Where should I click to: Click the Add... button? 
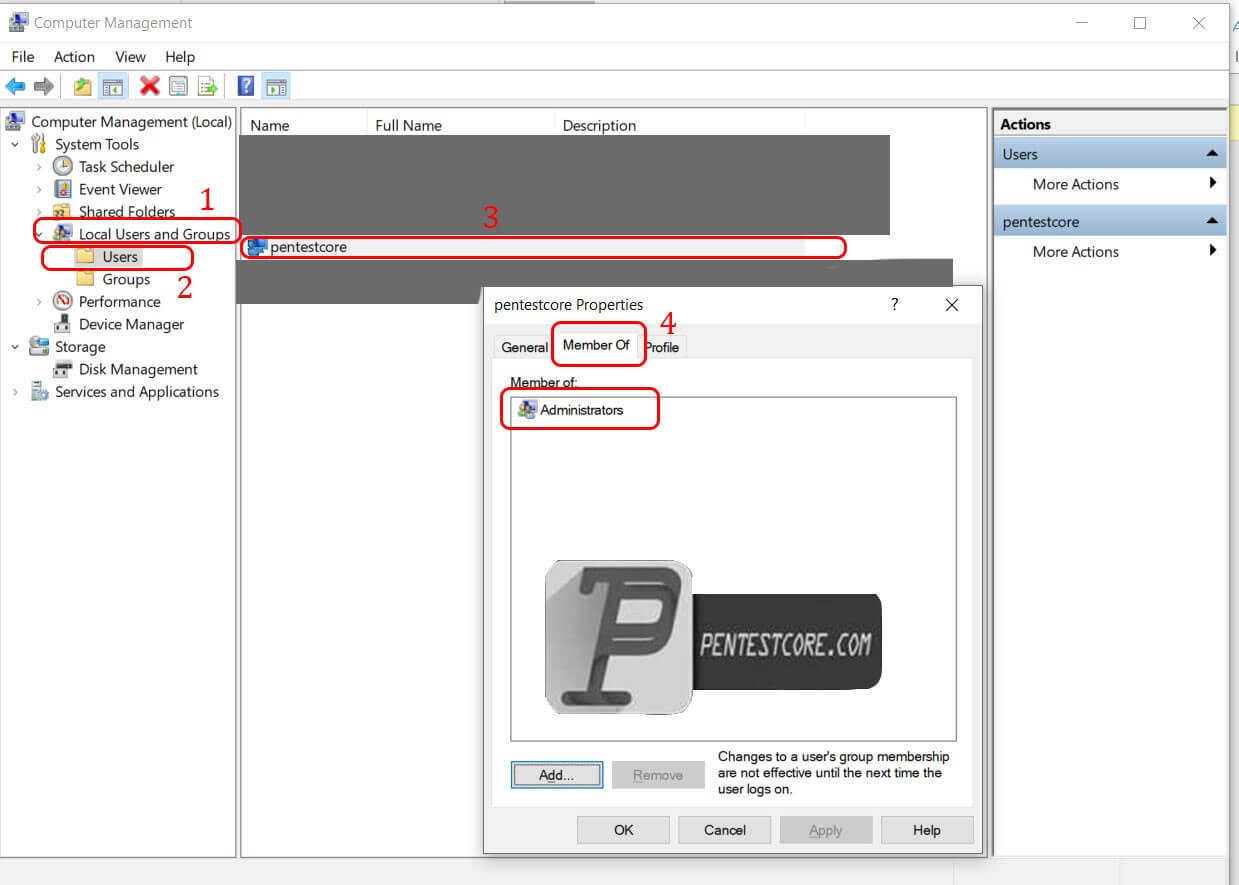click(557, 775)
